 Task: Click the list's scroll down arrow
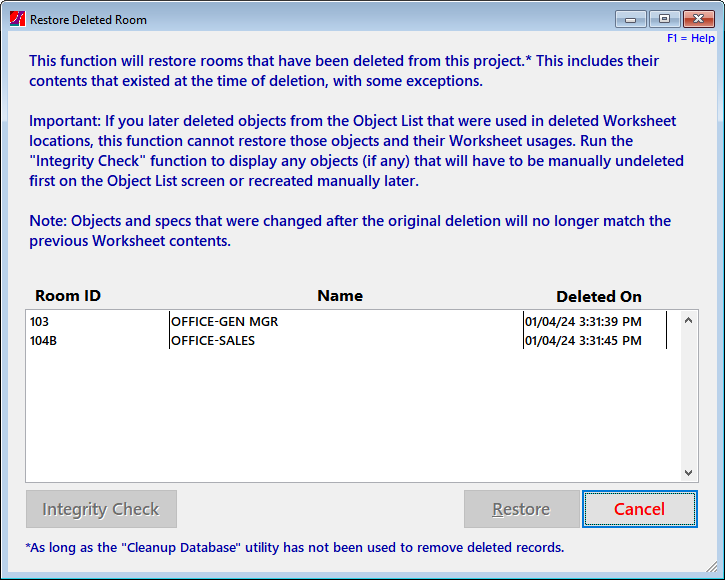(688, 473)
